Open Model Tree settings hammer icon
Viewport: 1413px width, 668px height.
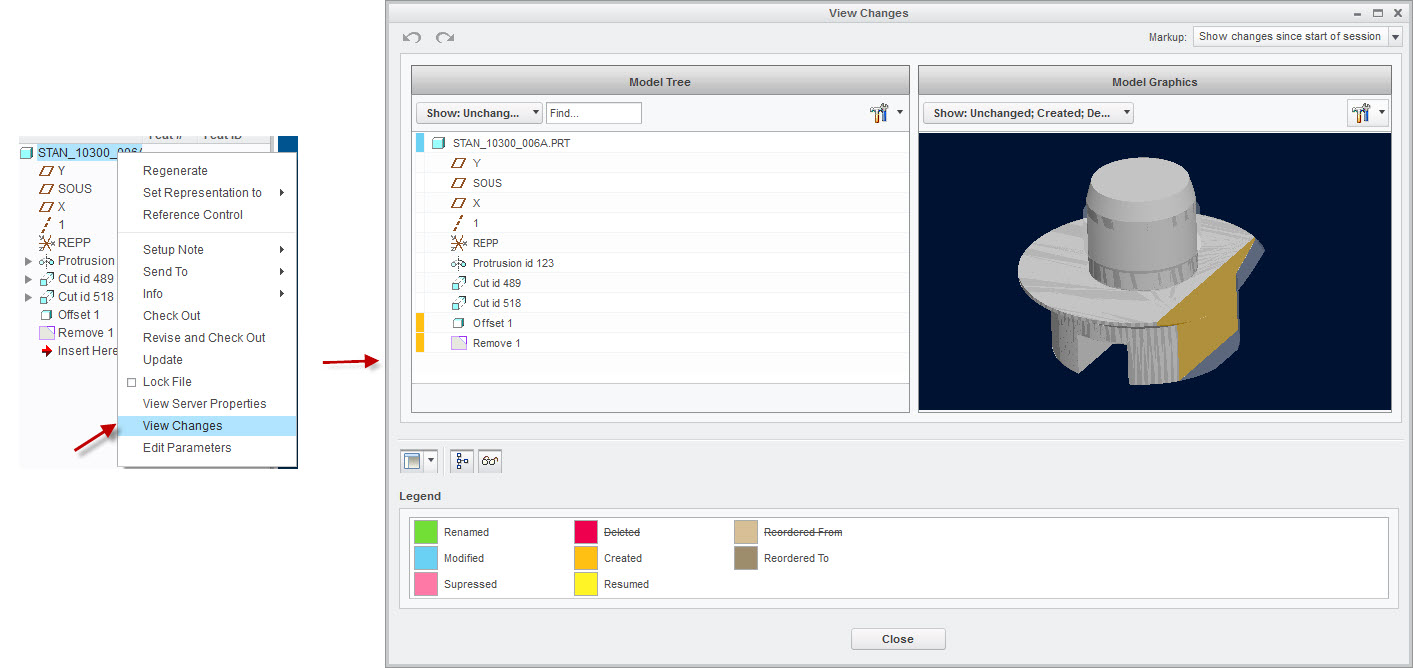click(x=880, y=114)
